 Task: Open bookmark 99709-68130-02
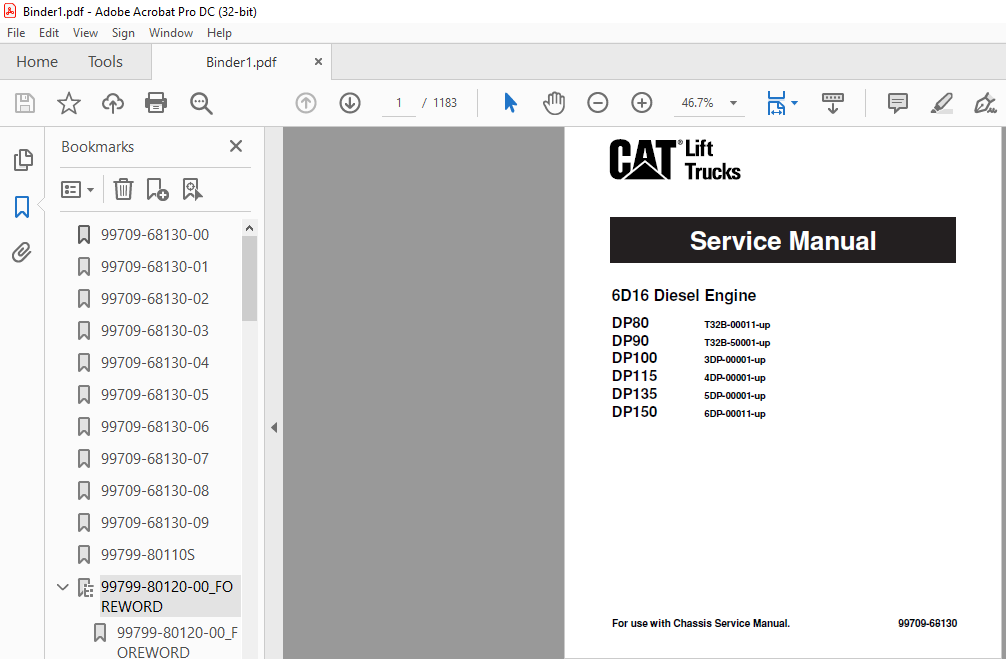pos(155,299)
